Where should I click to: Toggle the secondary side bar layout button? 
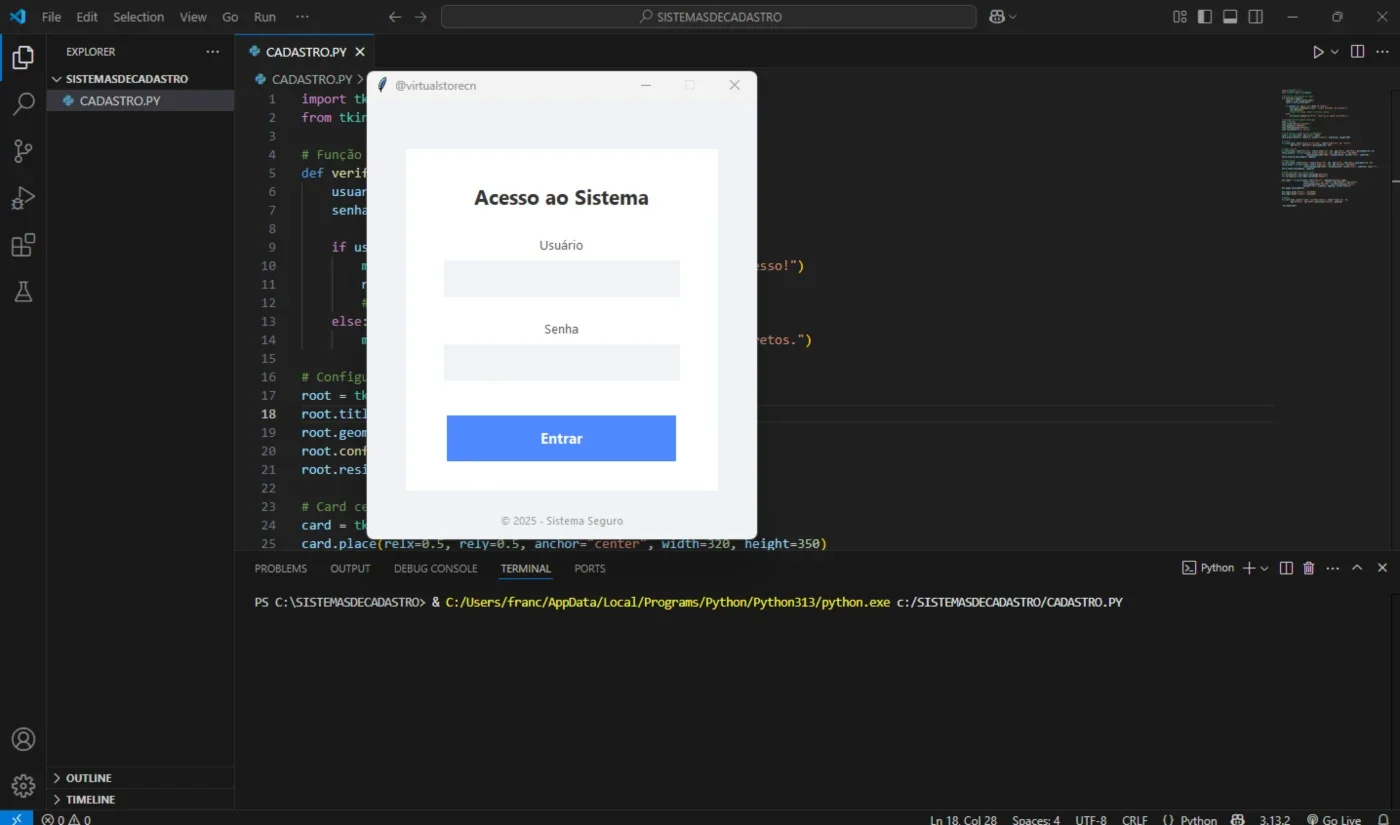1256,17
